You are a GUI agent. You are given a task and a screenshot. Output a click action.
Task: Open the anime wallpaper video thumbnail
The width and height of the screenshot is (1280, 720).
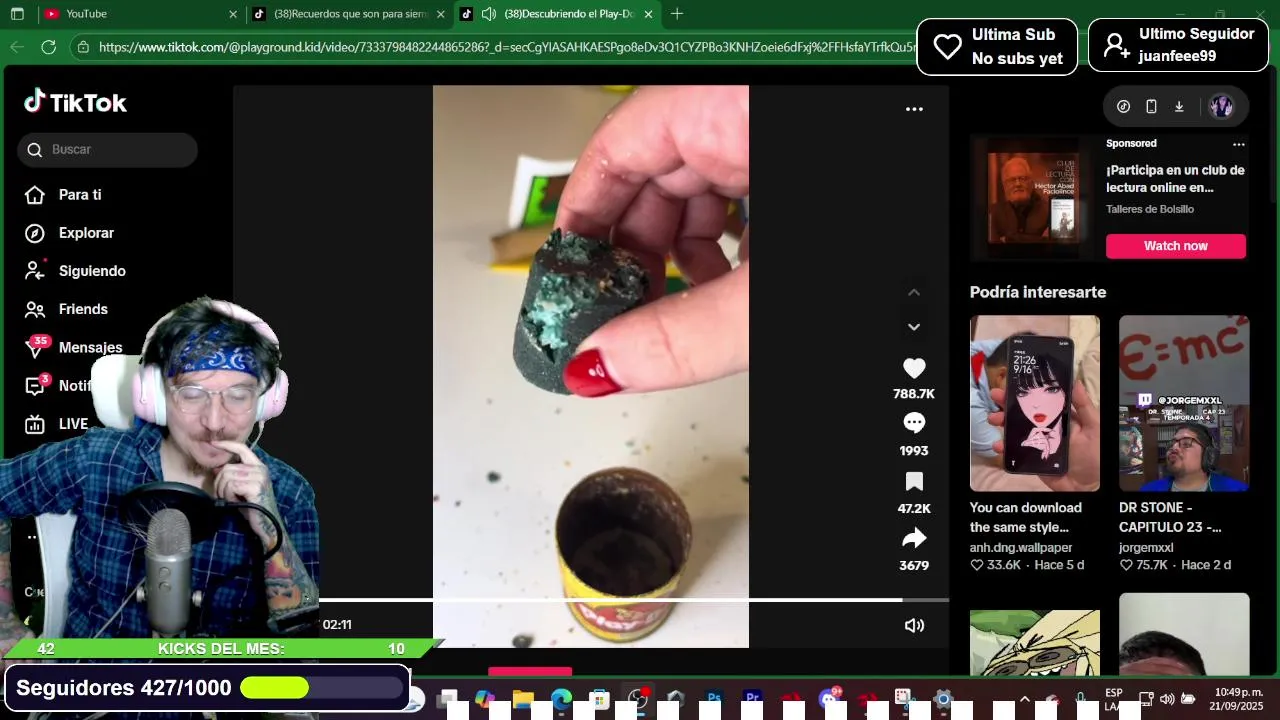(x=1034, y=404)
